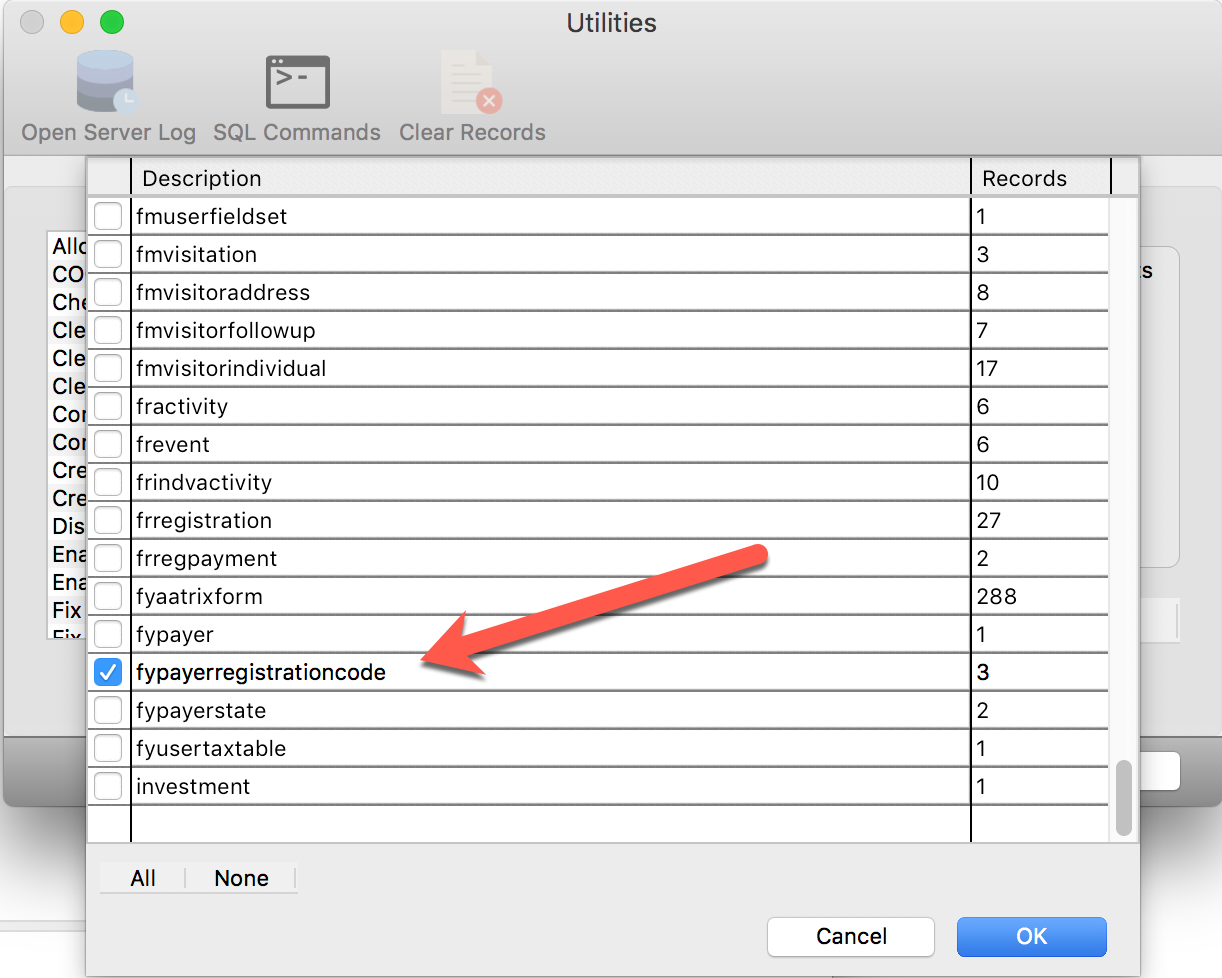Click the table's vertical scrollbar thumb
The image size is (1222, 978).
pos(1124,797)
